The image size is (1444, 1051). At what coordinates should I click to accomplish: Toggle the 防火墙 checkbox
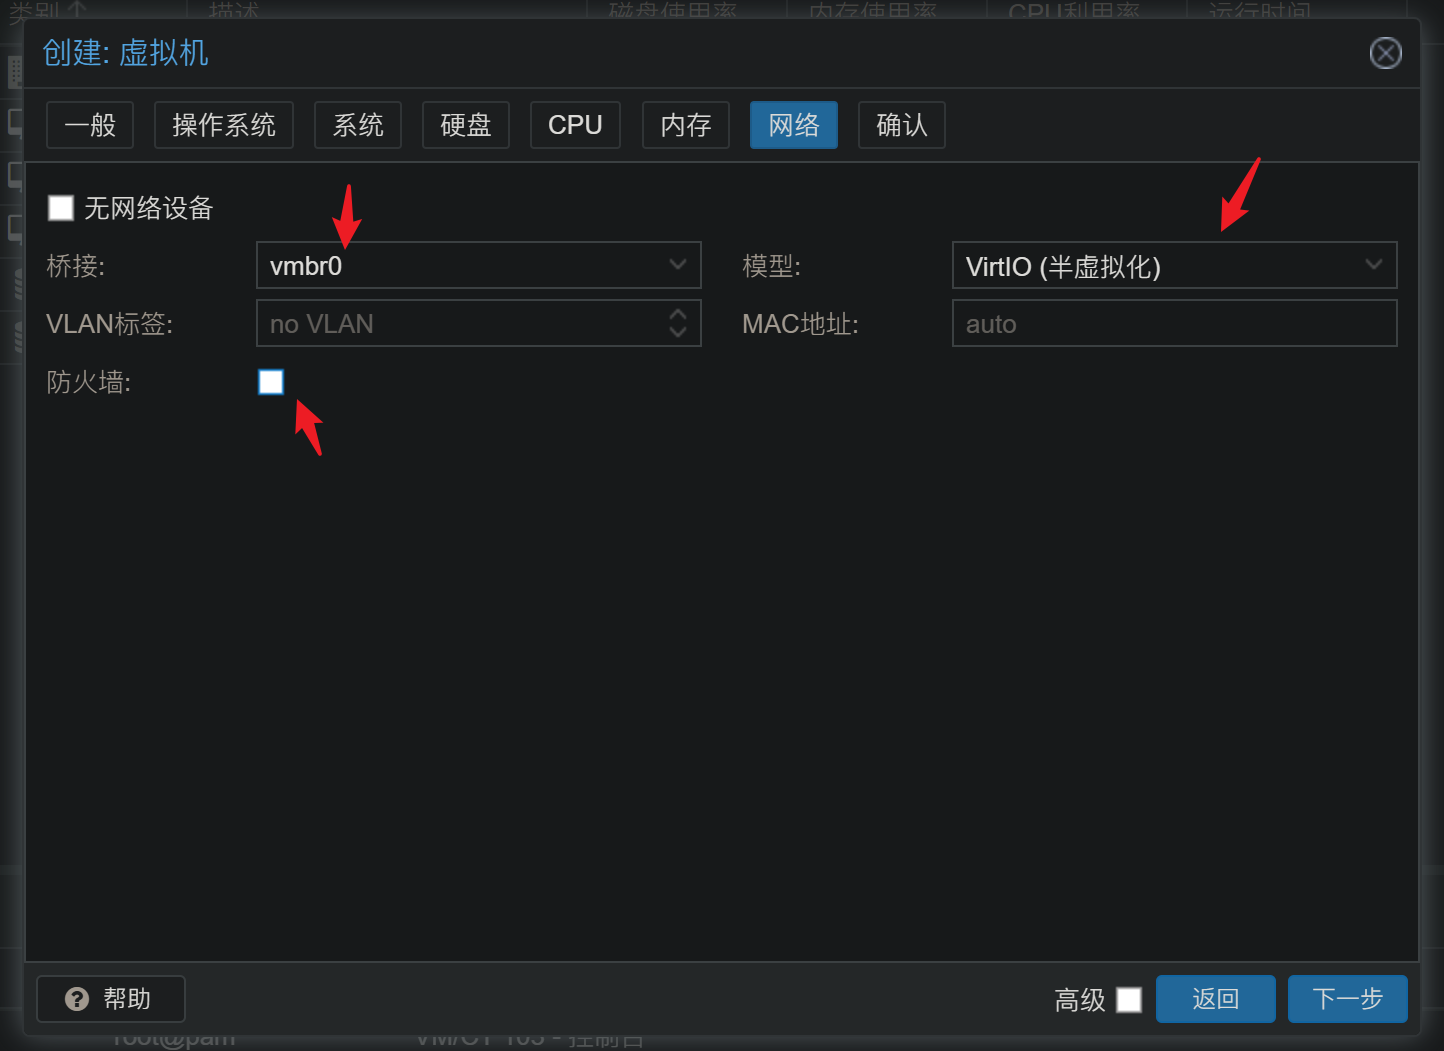pos(271,382)
